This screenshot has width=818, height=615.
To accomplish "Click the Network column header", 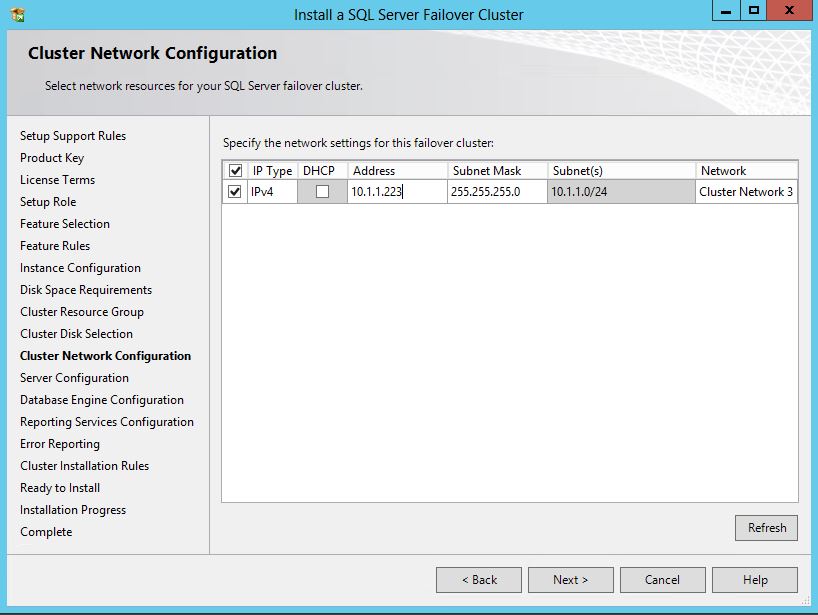I will pos(746,171).
